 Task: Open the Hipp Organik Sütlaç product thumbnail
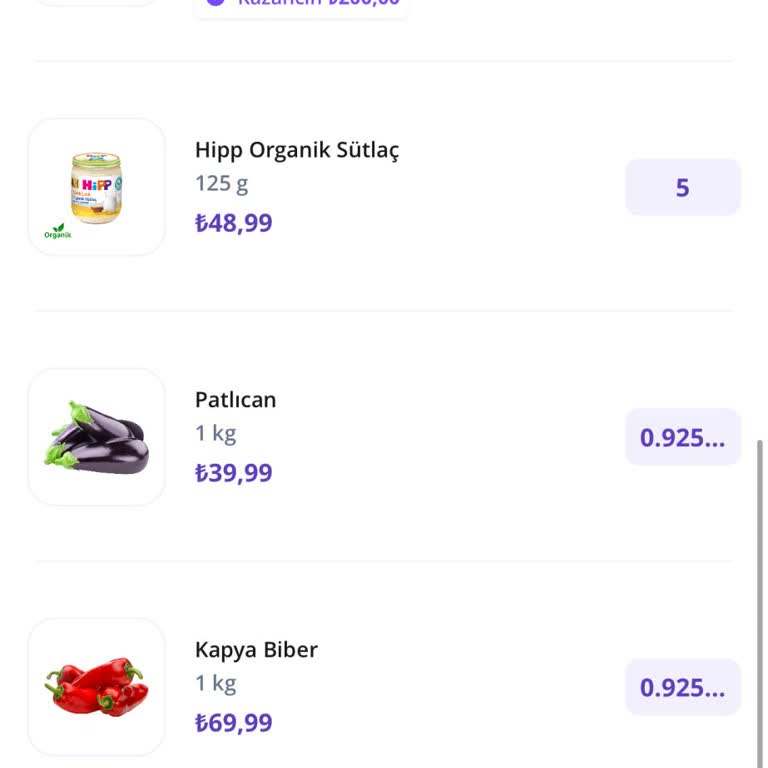click(97, 187)
